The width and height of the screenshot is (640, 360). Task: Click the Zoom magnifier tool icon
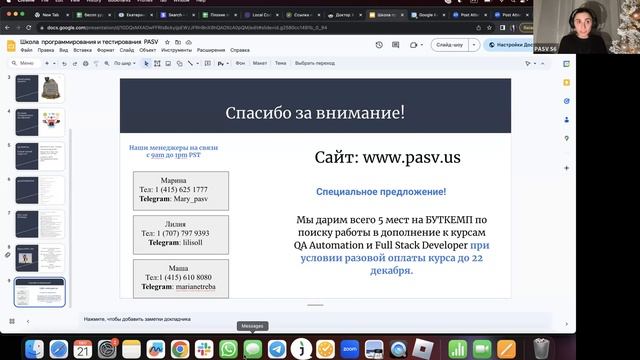click(107, 64)
